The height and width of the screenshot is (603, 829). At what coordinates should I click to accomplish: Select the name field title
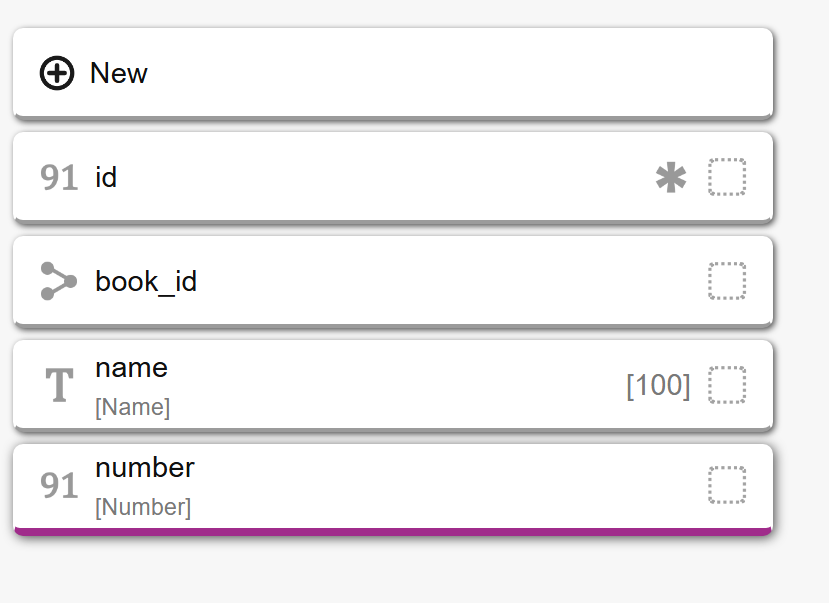point(131,367)
